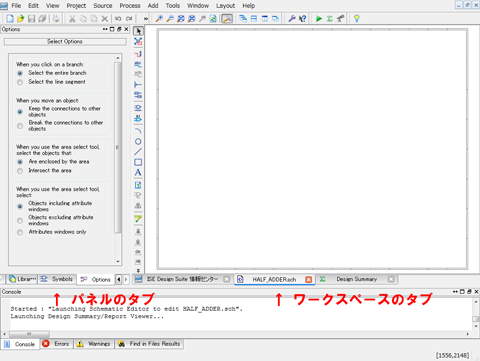Float the Options panel

coord(119,29)
